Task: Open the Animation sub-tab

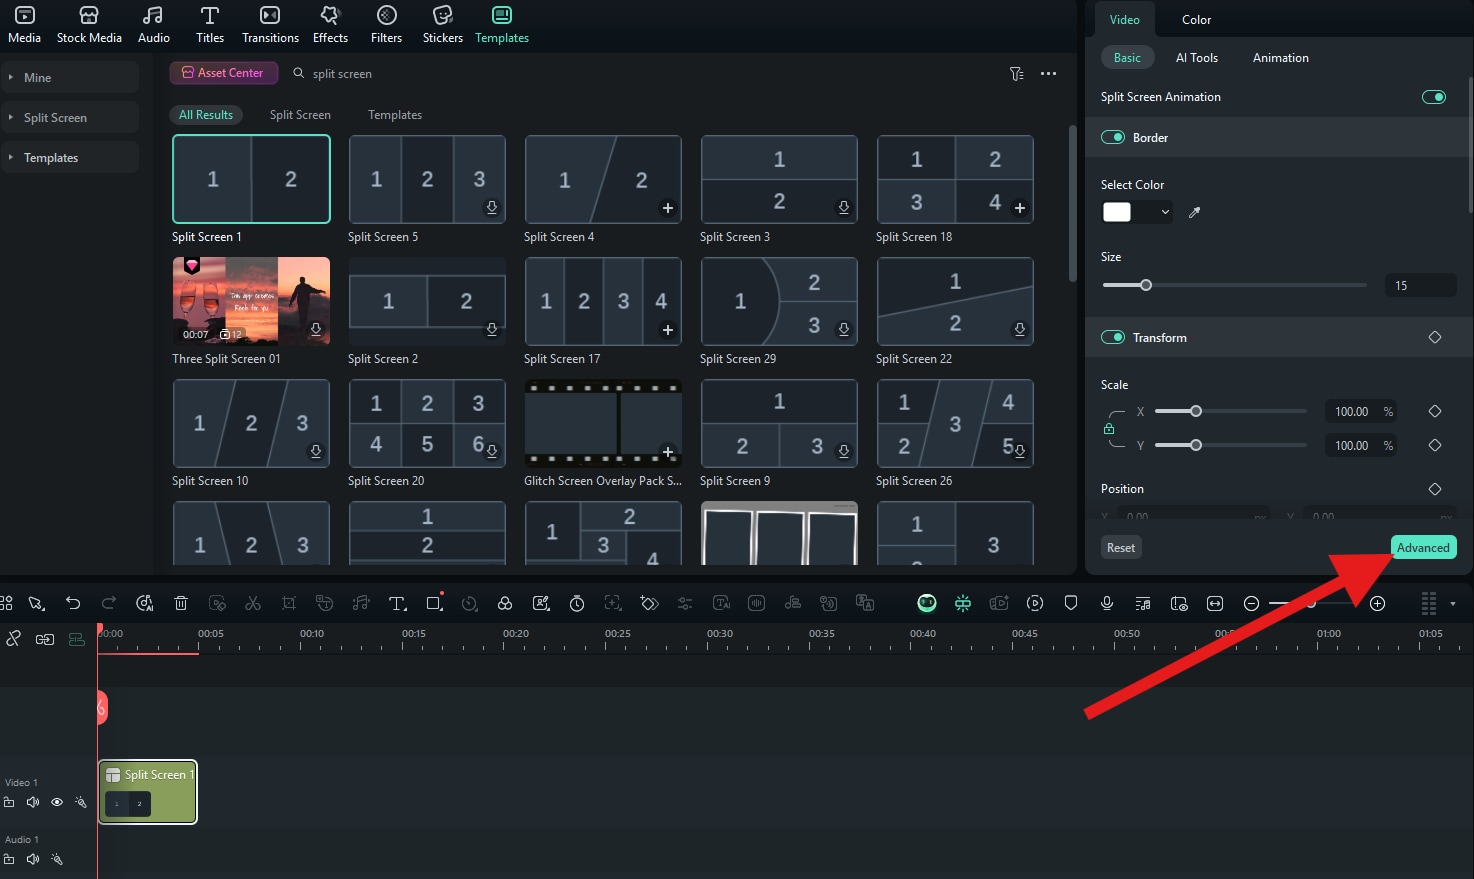Action: [x=1280, y=57]
